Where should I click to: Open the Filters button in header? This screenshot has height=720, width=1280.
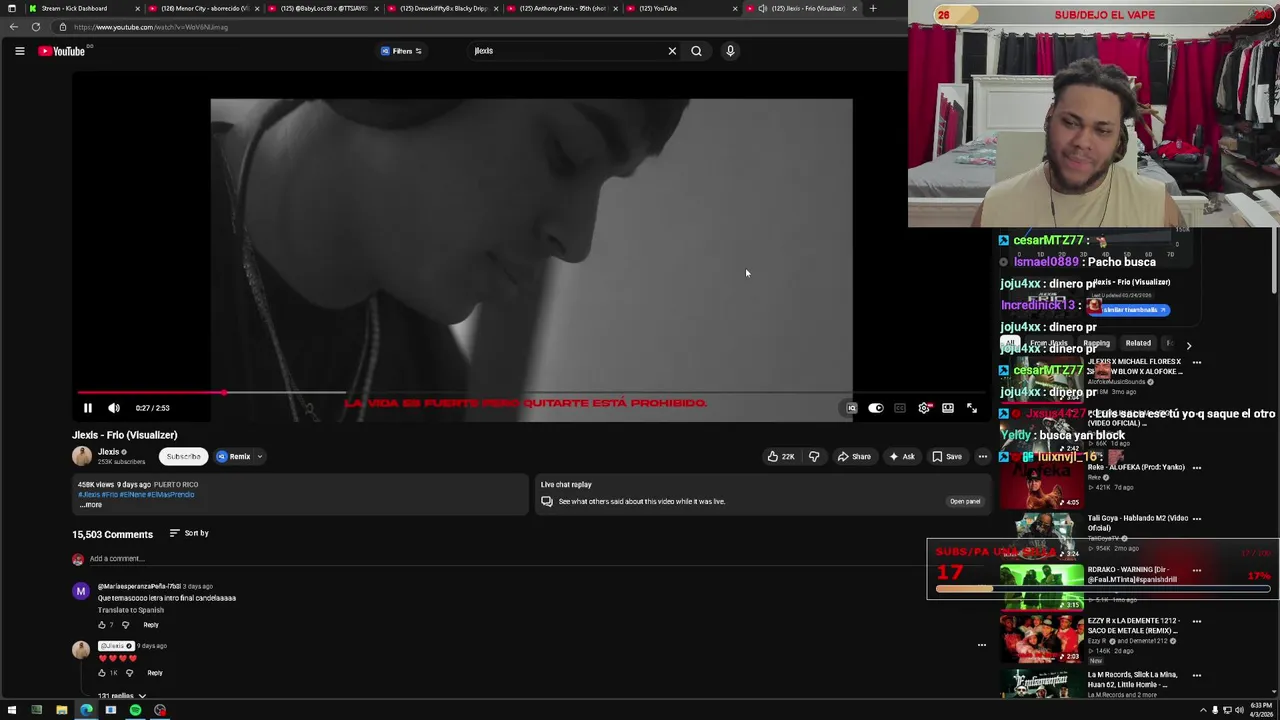point(401,51)
